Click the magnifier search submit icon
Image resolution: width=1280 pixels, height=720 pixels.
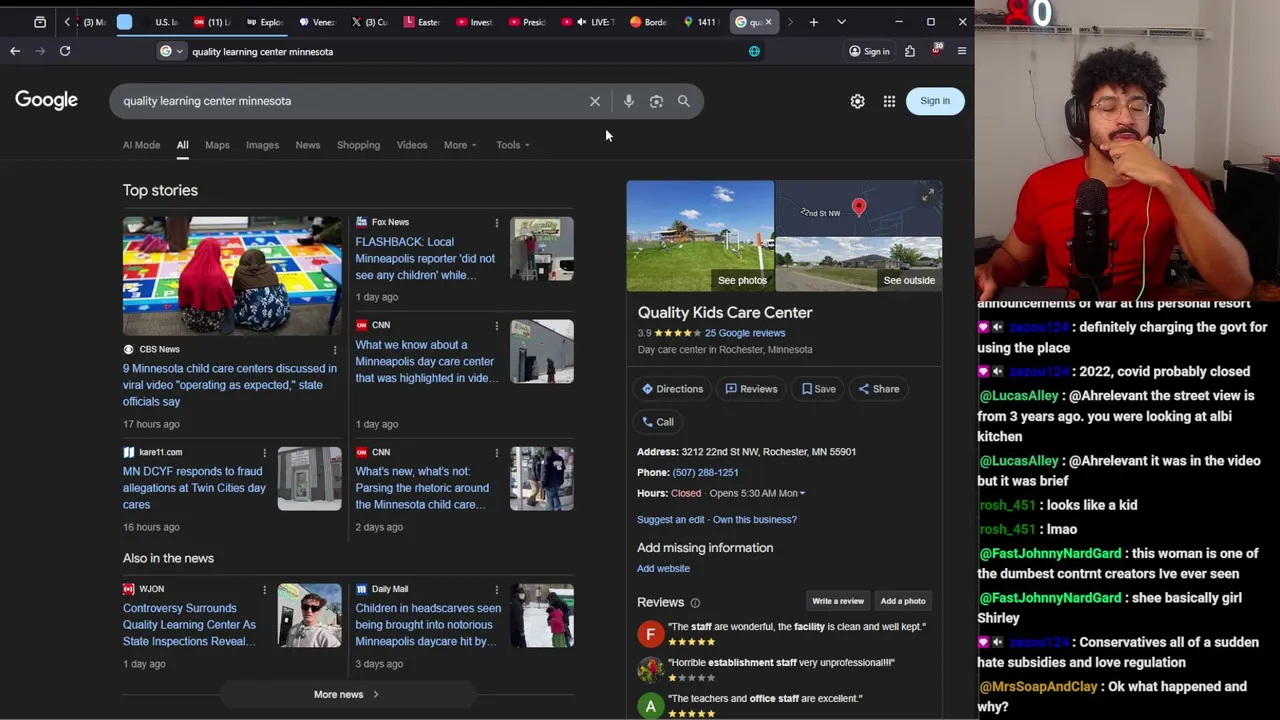tap(684, 101)
